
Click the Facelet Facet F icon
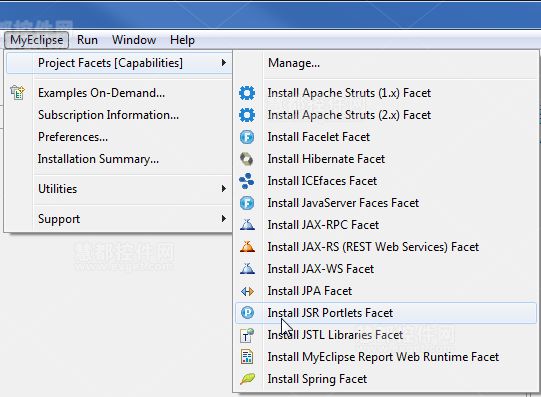[x=247, y=137]
